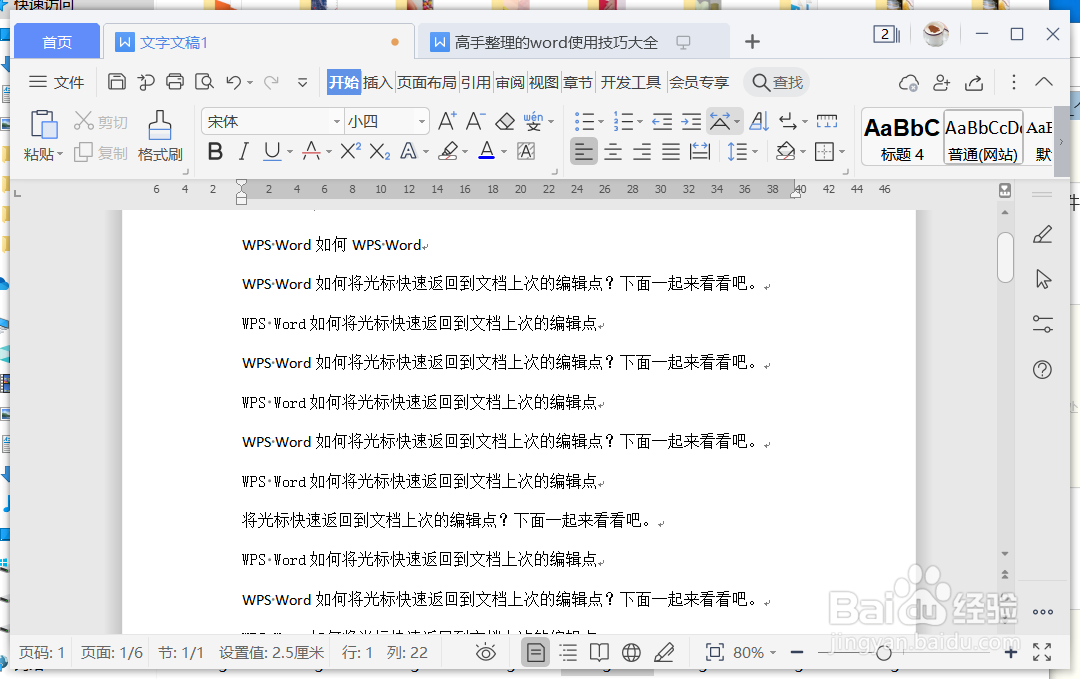Click the cloud sync icon
This screenshot has width=1080, height=679.
click(x=908, y=83)
